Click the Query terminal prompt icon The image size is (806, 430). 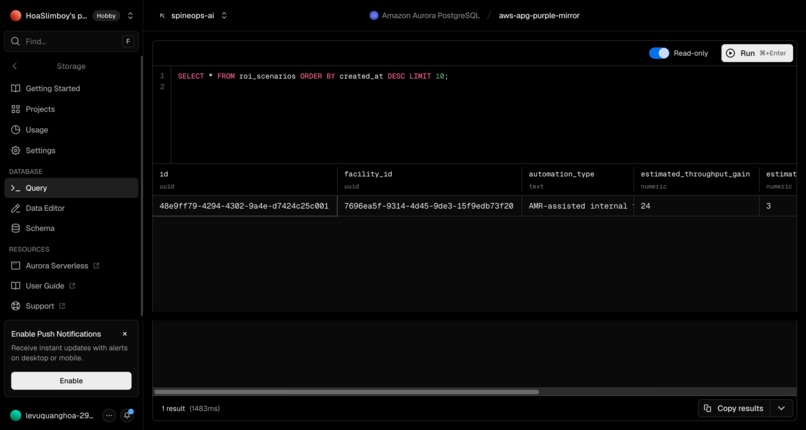coord(15,188)
